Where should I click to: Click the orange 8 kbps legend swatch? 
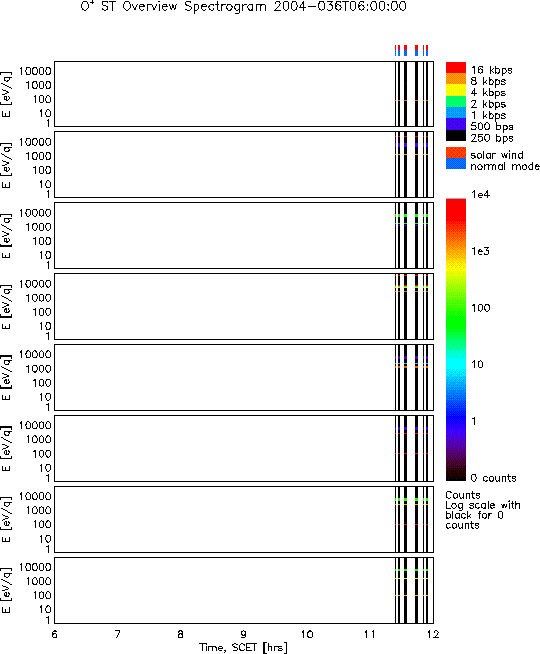tap(456, 79)
